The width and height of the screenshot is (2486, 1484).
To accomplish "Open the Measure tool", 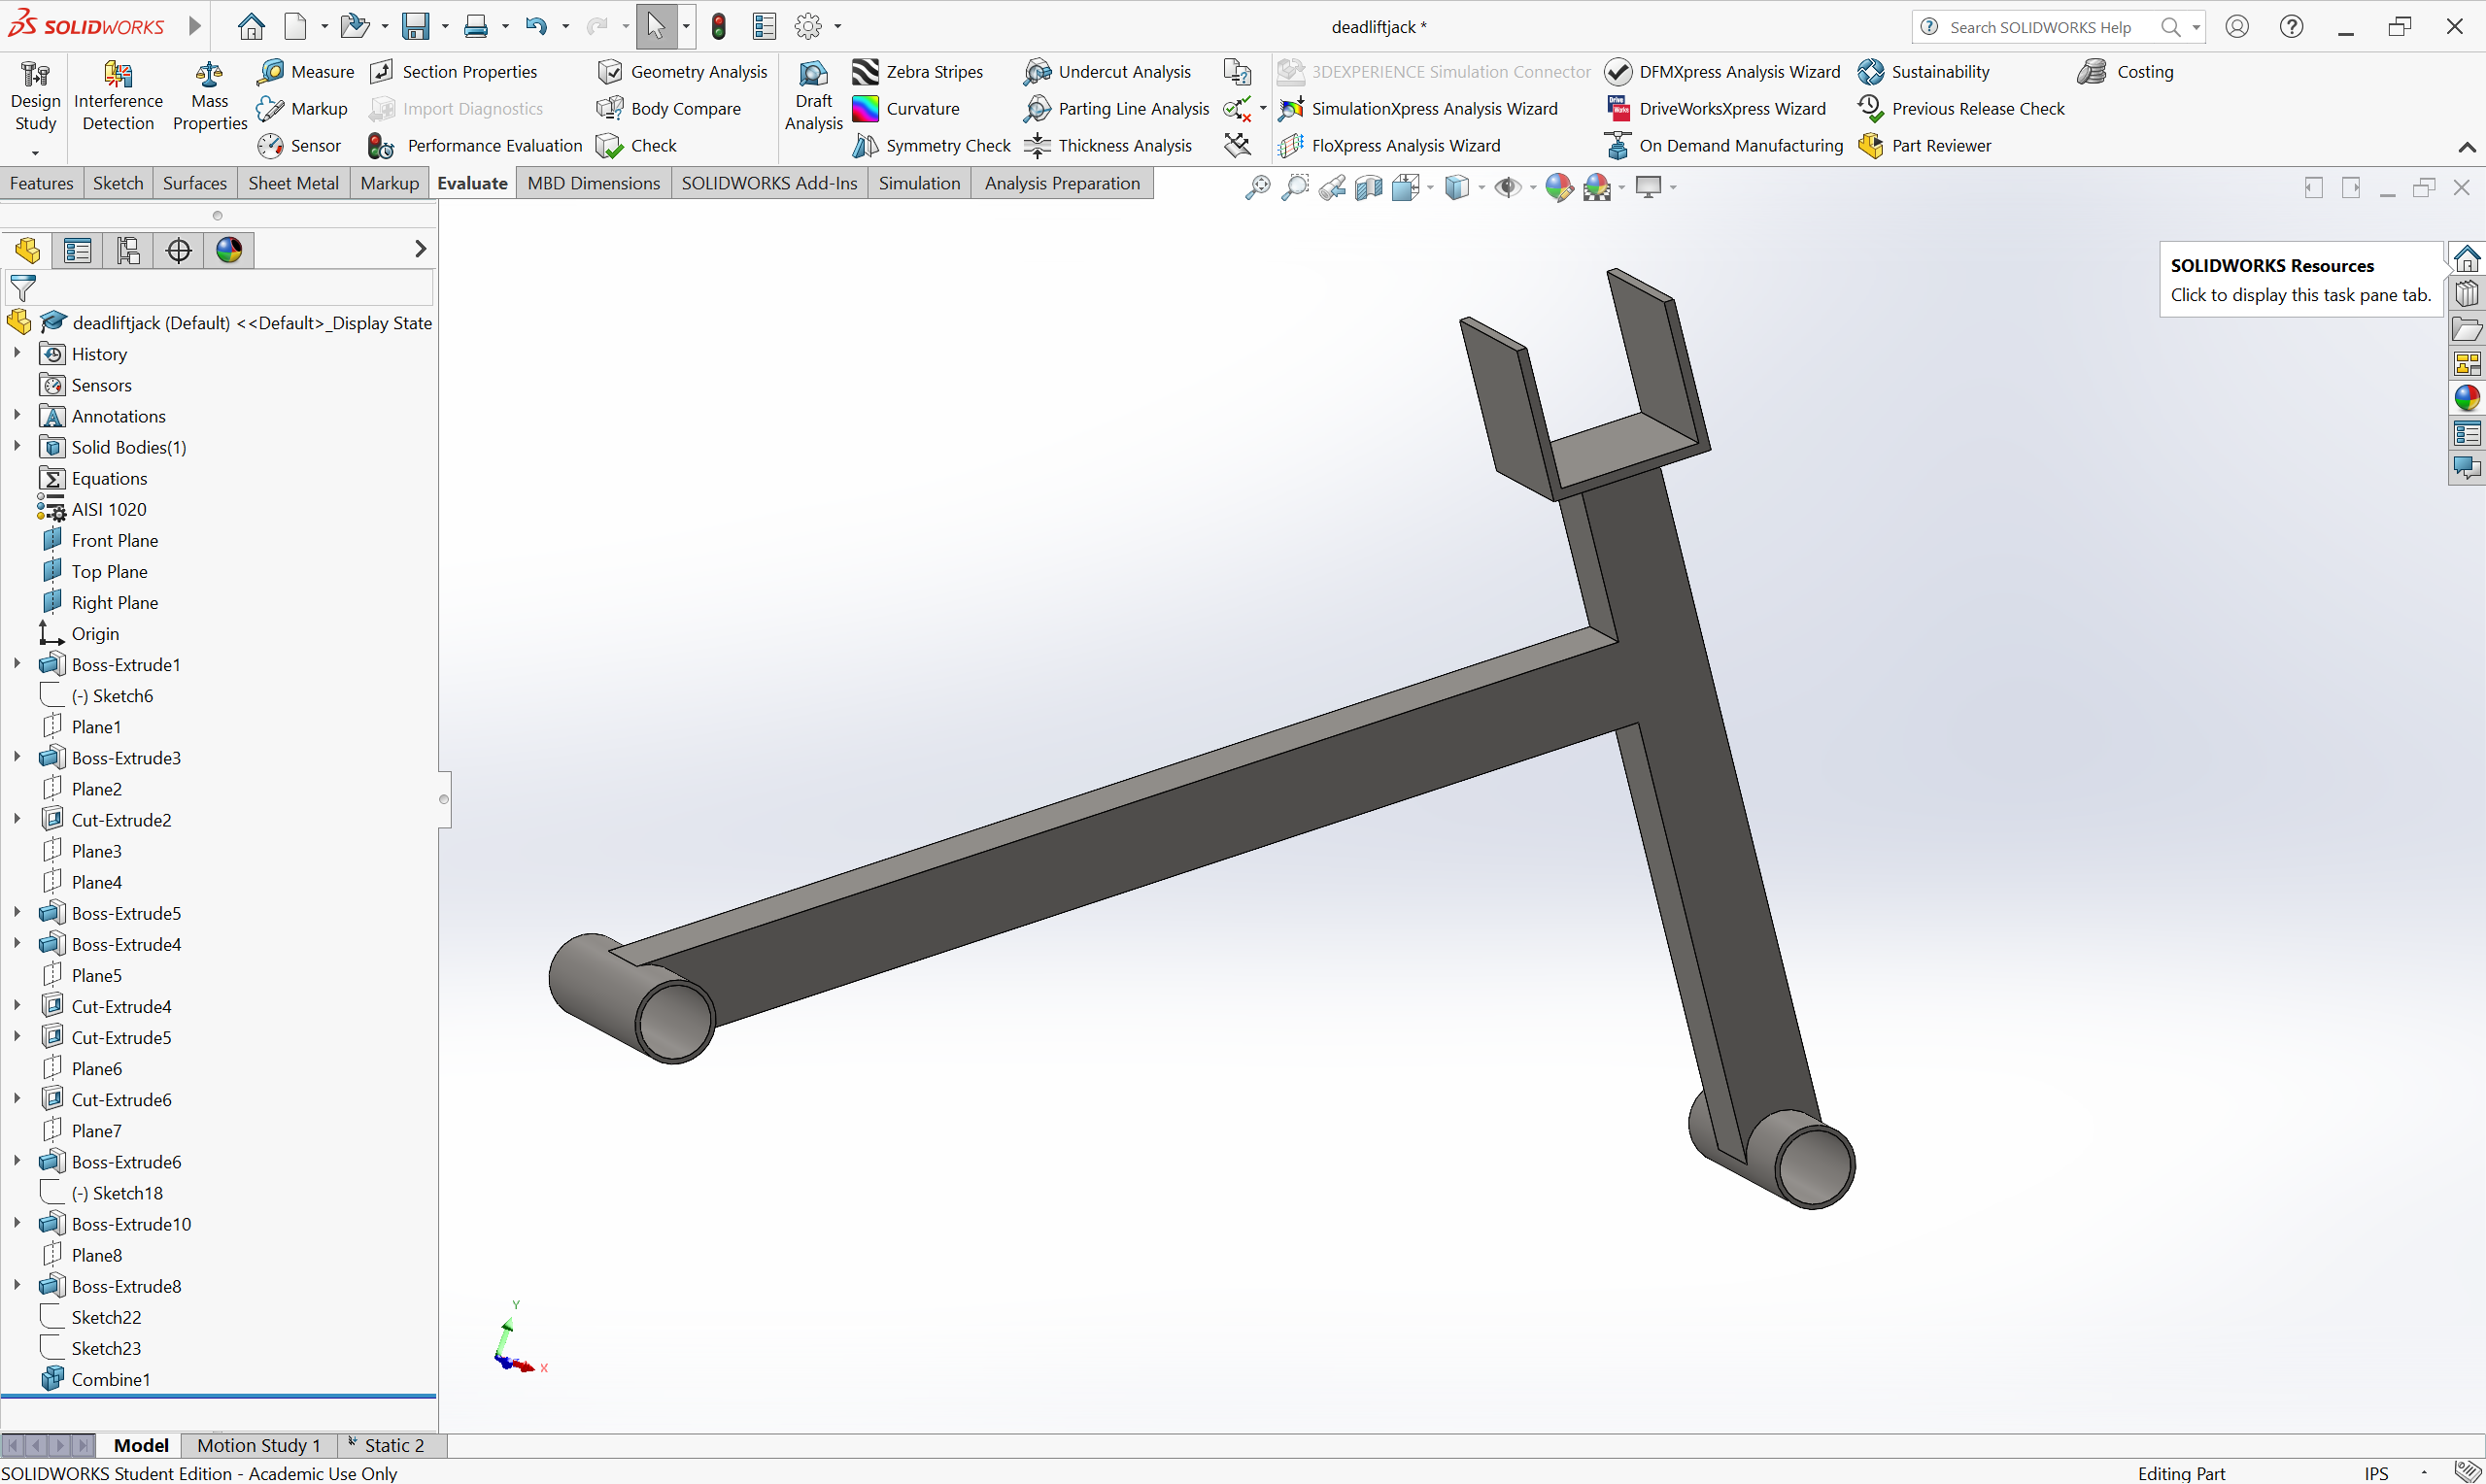I will [306, 71].
